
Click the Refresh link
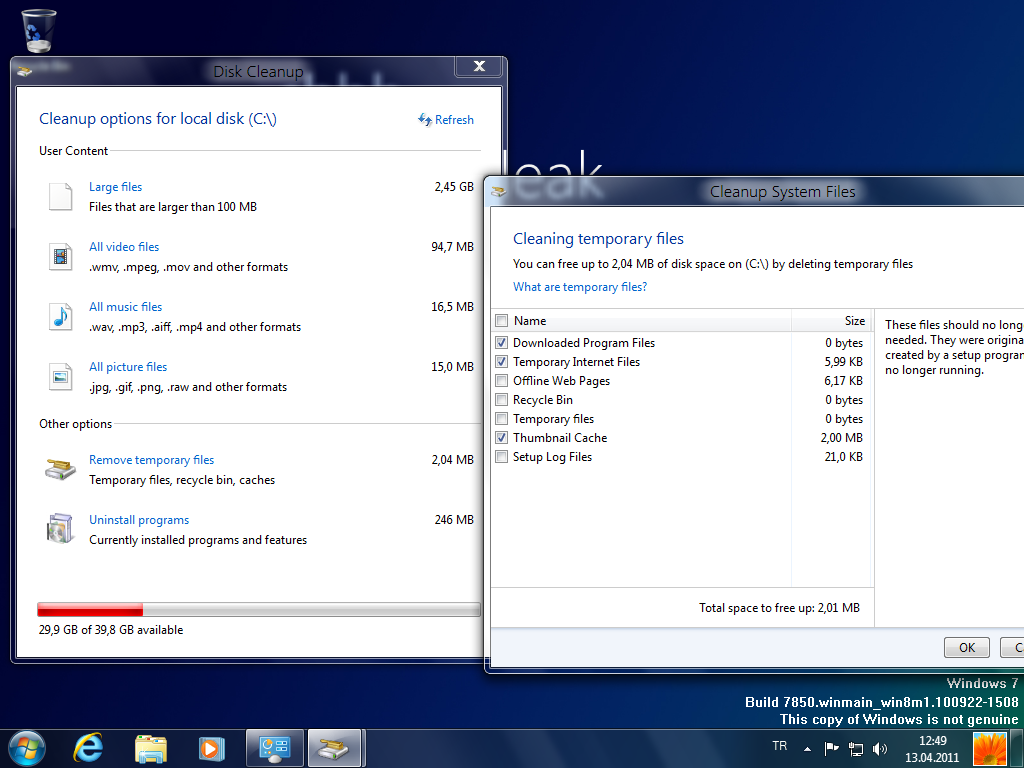[446, 120]
